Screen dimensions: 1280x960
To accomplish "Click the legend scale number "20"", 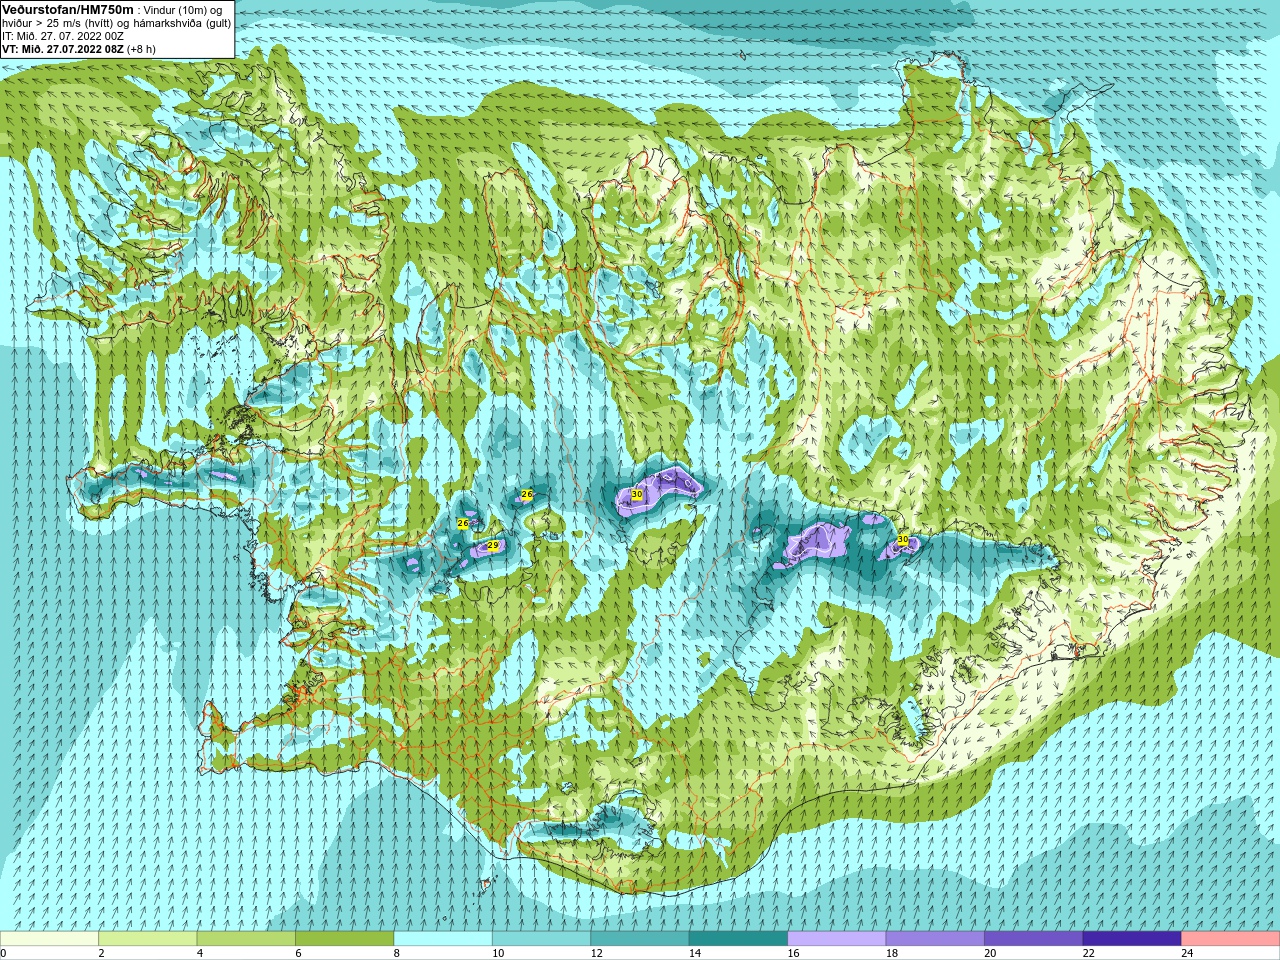I will [x=990, y=953].
